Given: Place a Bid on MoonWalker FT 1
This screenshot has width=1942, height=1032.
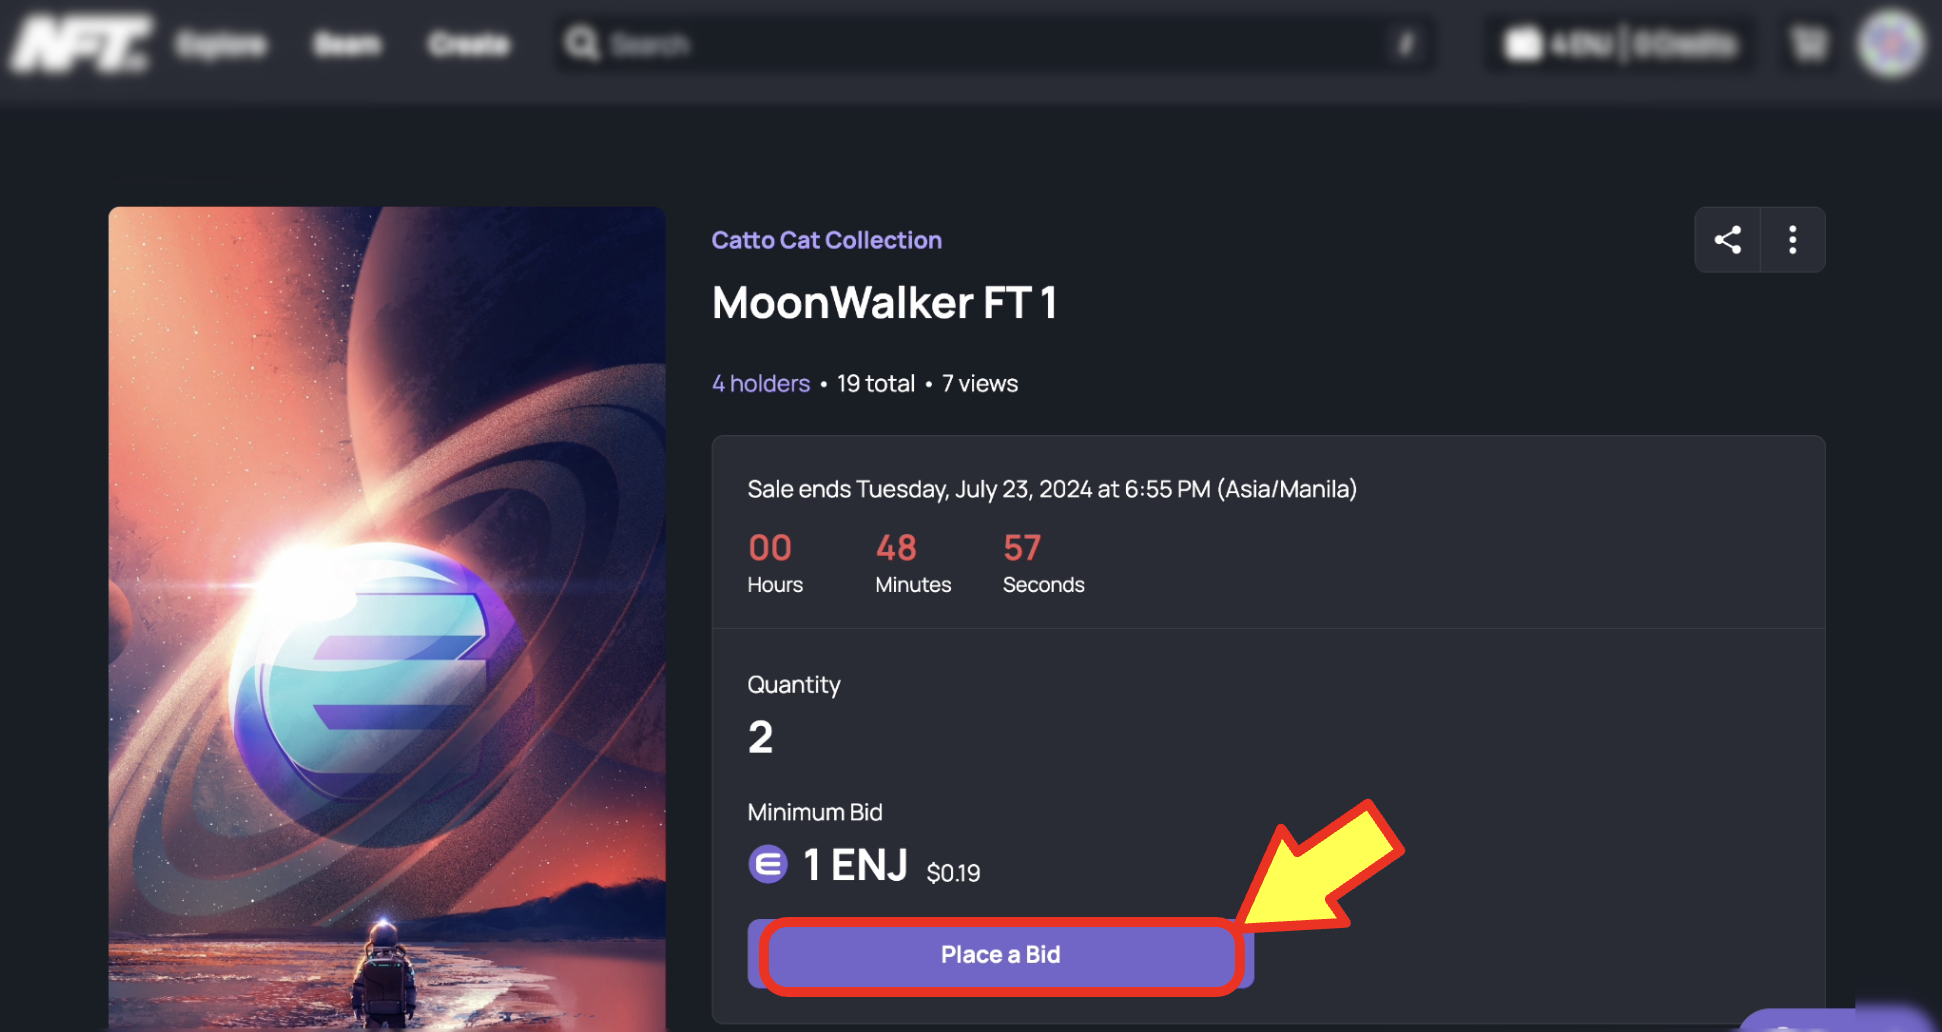Looking at the screenshot, I should (x=1001, y=955).
